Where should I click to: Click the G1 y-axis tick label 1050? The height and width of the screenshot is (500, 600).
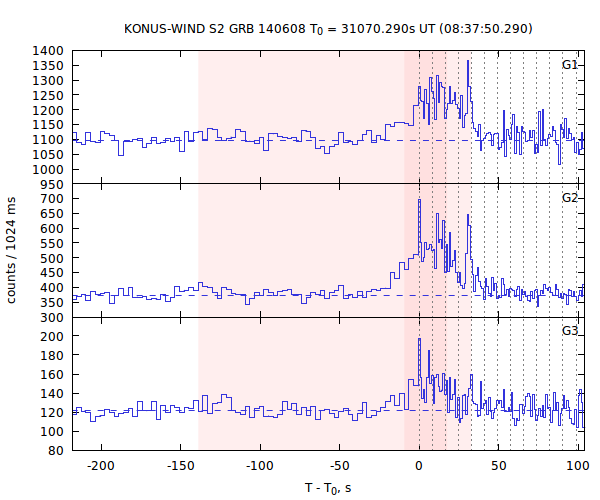pyautogui.click(x=48, y=155)
